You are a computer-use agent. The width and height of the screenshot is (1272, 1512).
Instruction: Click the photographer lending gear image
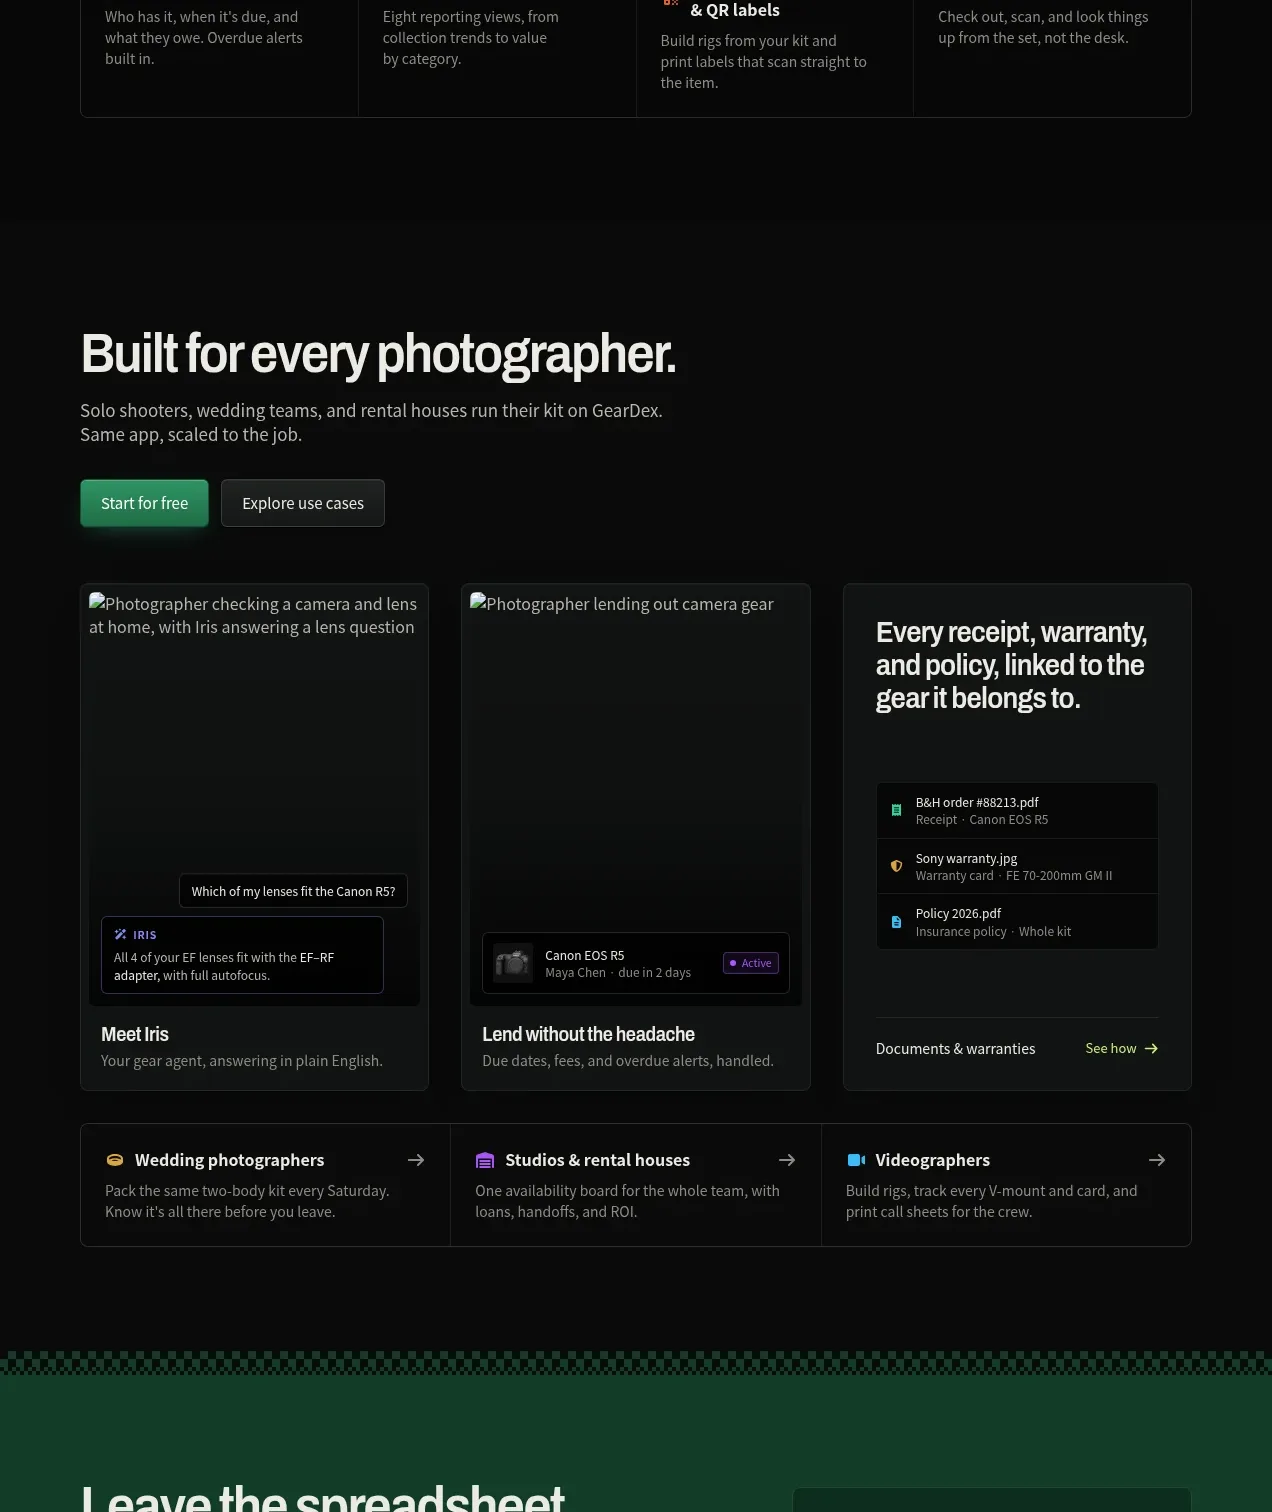click(635, 798)
